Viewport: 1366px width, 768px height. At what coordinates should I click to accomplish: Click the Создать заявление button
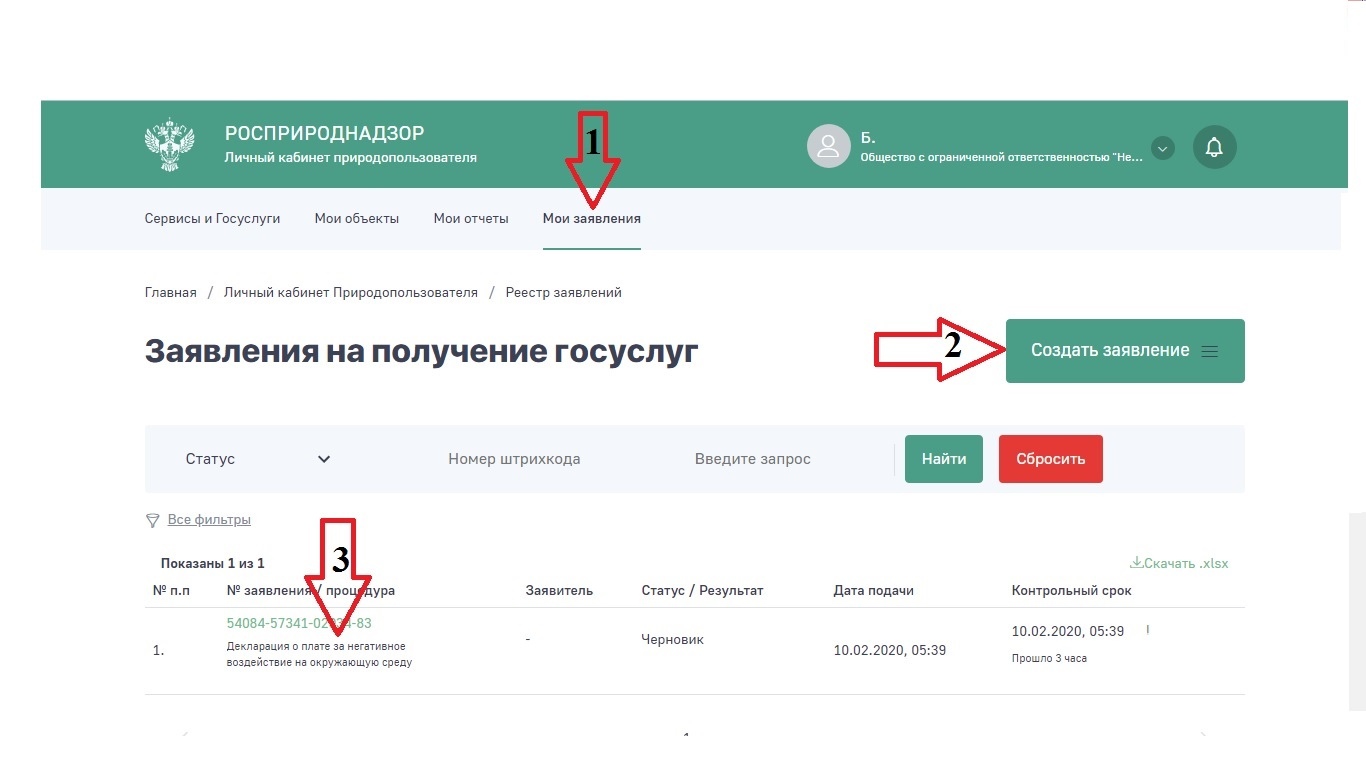(1110, 351)
